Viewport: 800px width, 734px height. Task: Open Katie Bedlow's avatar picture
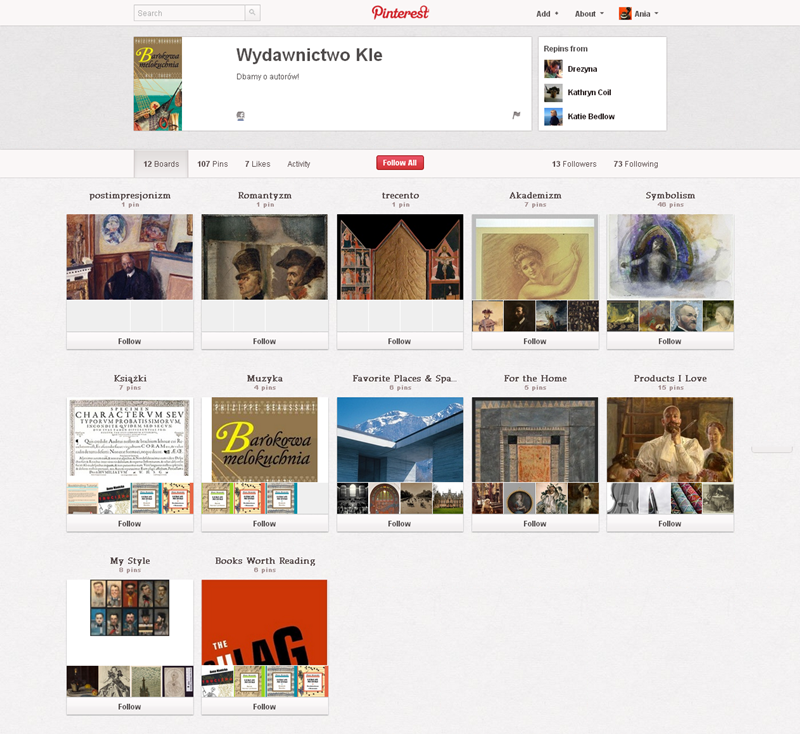tap(553, 117)
